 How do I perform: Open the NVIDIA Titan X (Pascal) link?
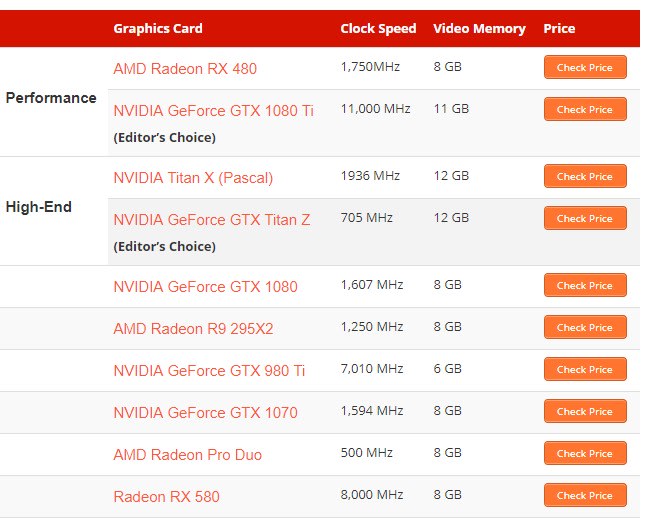[193, 178]
